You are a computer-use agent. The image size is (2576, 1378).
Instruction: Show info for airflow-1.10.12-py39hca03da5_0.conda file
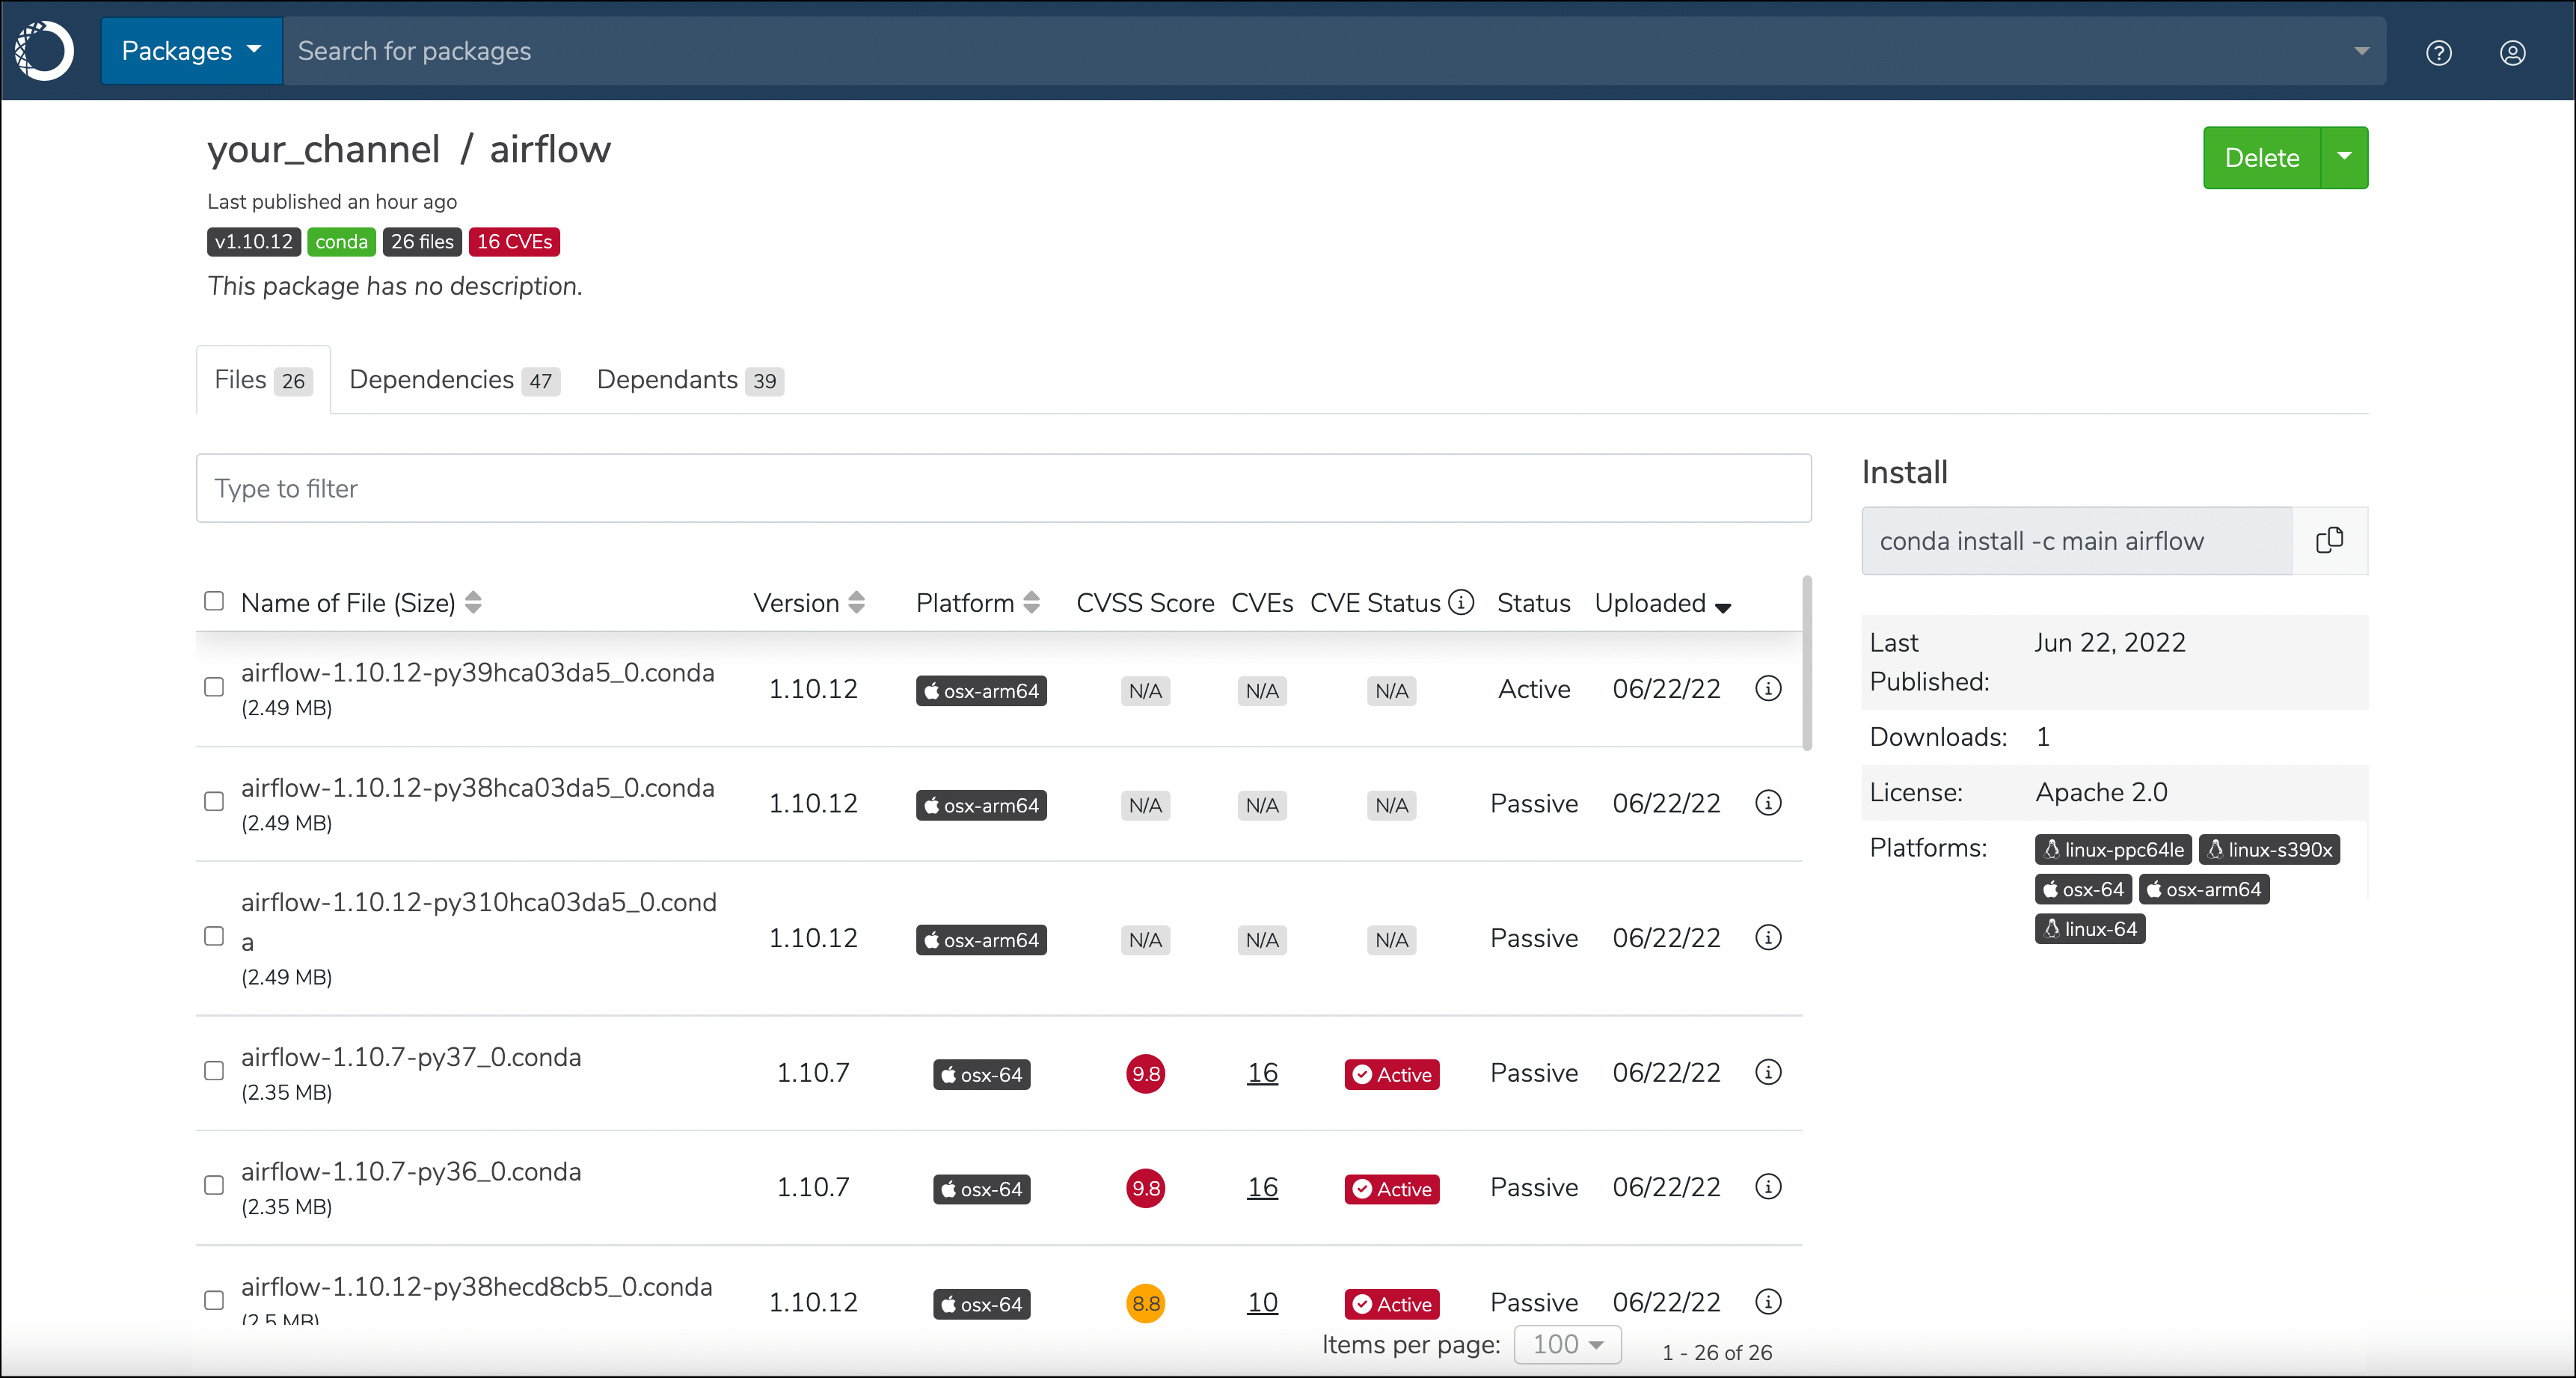coord(1768,688)
